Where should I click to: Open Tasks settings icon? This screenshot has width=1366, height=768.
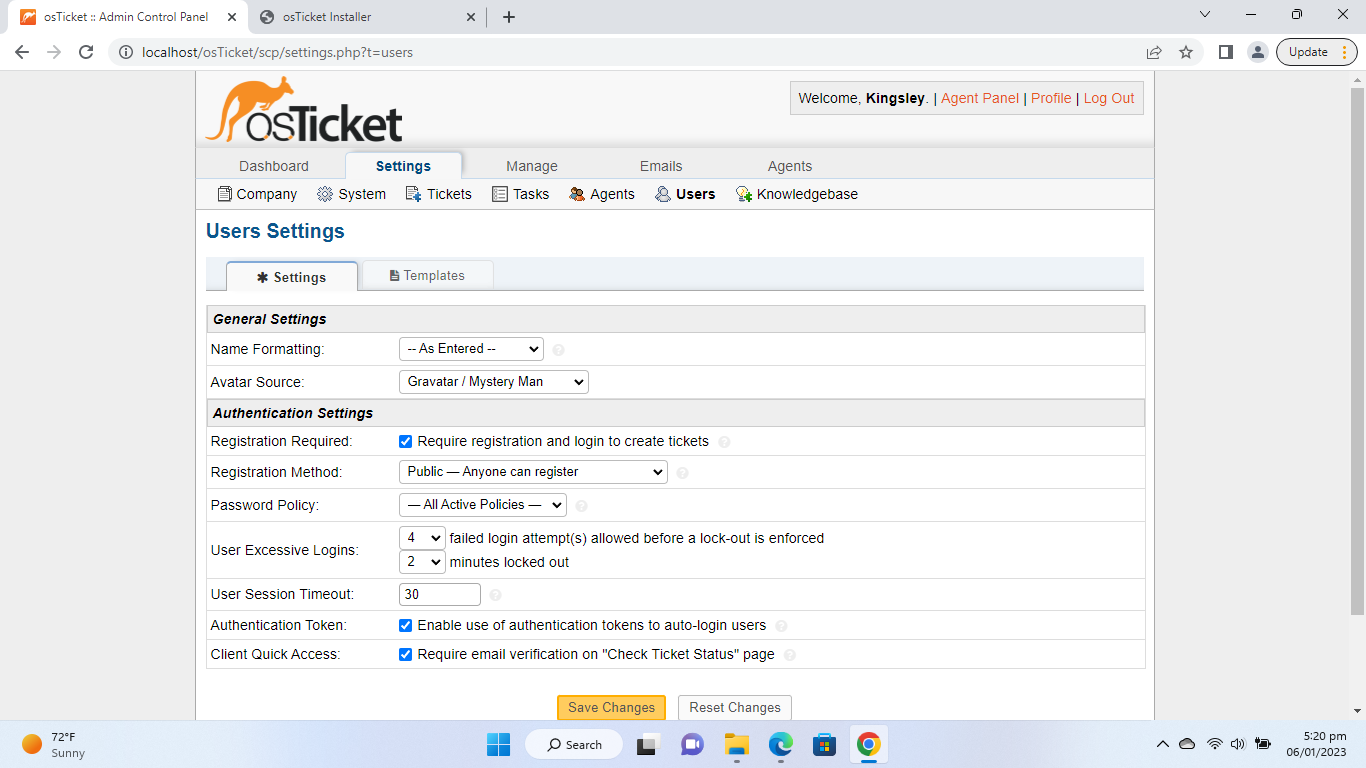pyautogui.click(x=500, y=194)
